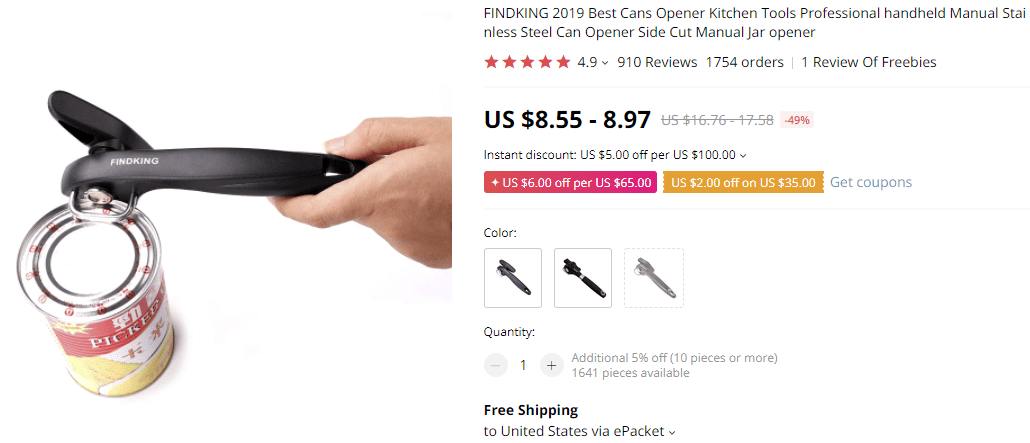This screenshot has height=443, width=1030.
Task: Expand the Instant discount dropdown
Action: point(743,156)
